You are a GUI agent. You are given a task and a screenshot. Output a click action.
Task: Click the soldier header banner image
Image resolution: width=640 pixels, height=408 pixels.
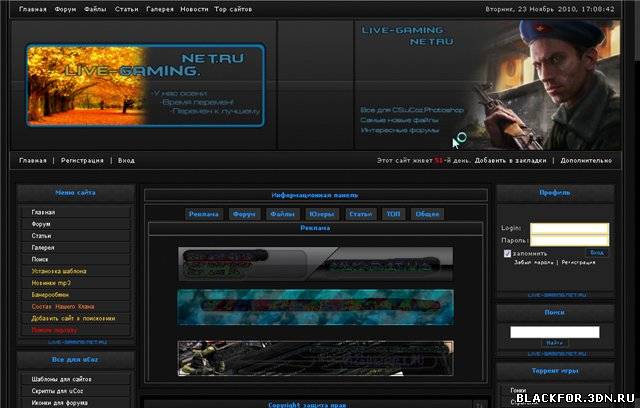coord(488,85)
